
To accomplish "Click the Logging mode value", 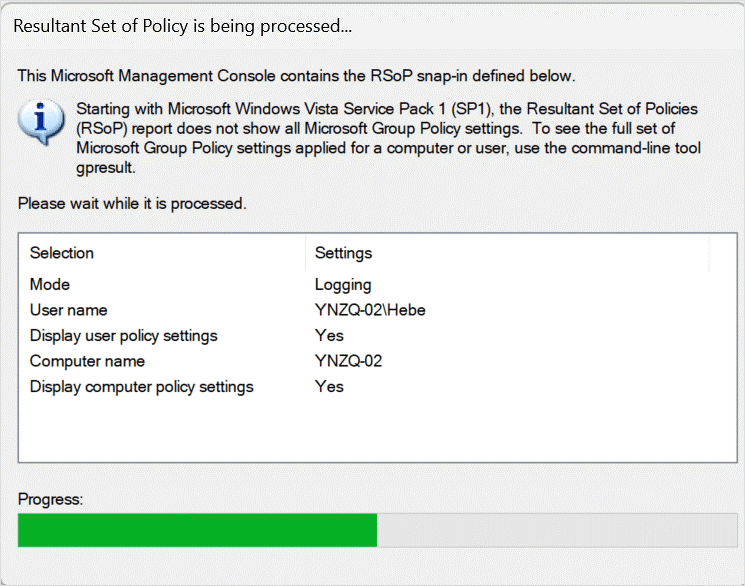I will coord(343,285).
